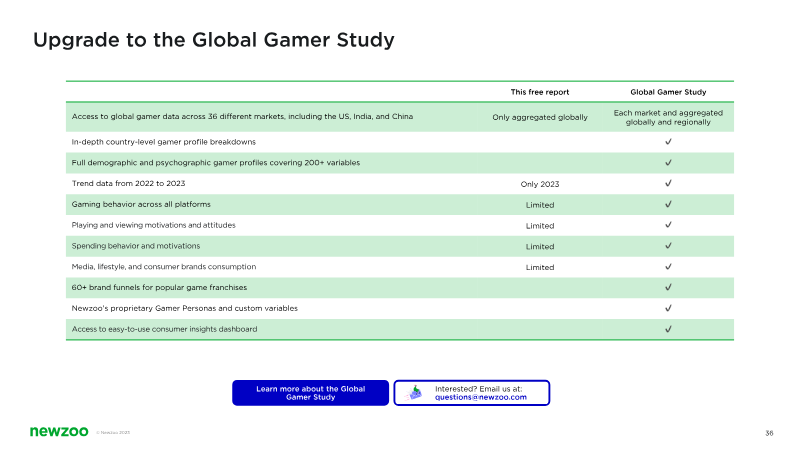Click checkmark in the Trend data row
Screen dimensions: 800x450
[668, 183]
